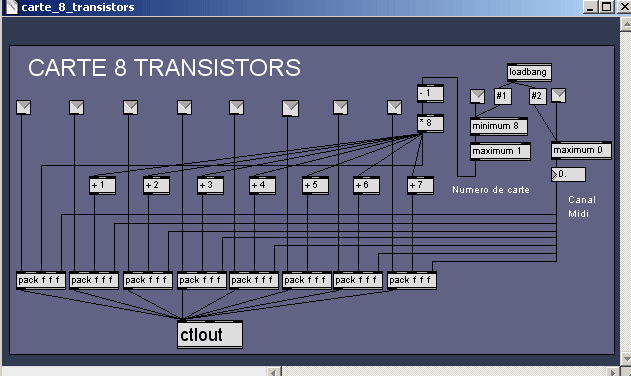
Task: Select the sixth pack f f f object
Action: tap(307, 280)
